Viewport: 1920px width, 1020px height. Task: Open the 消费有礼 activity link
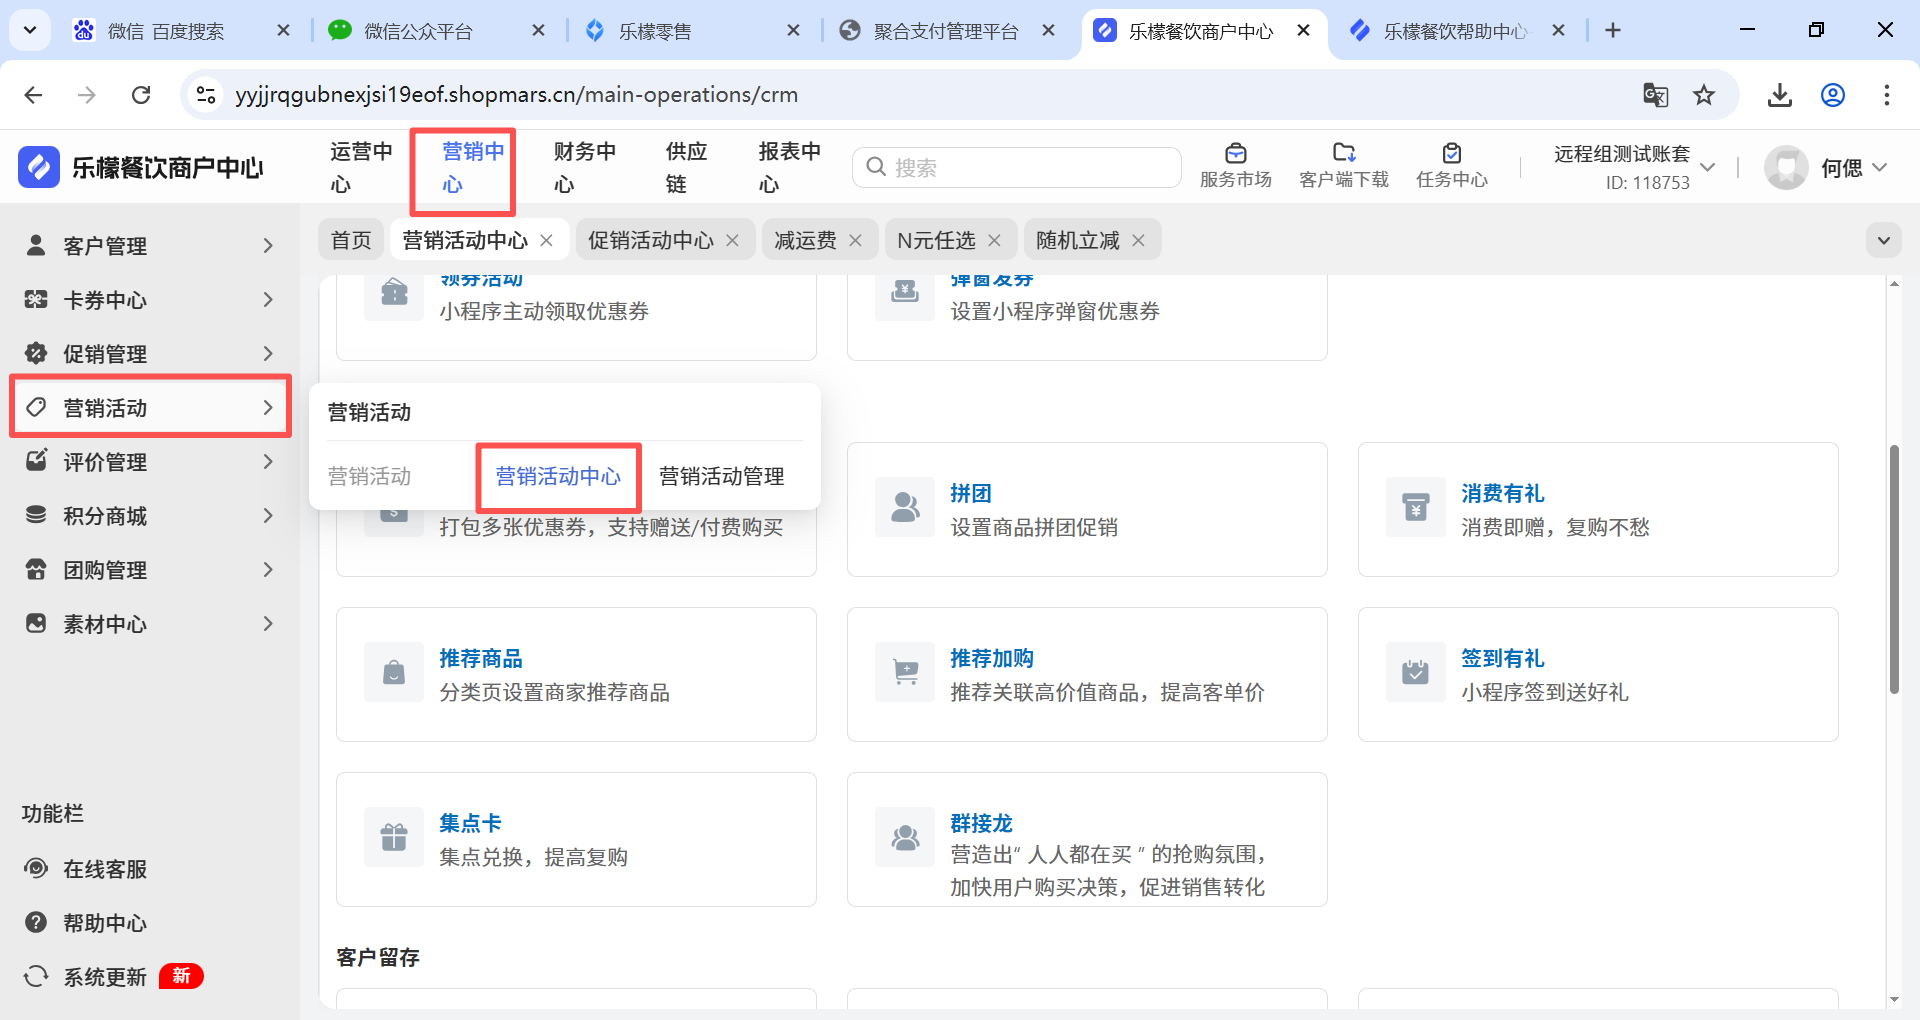(1503, 493)
